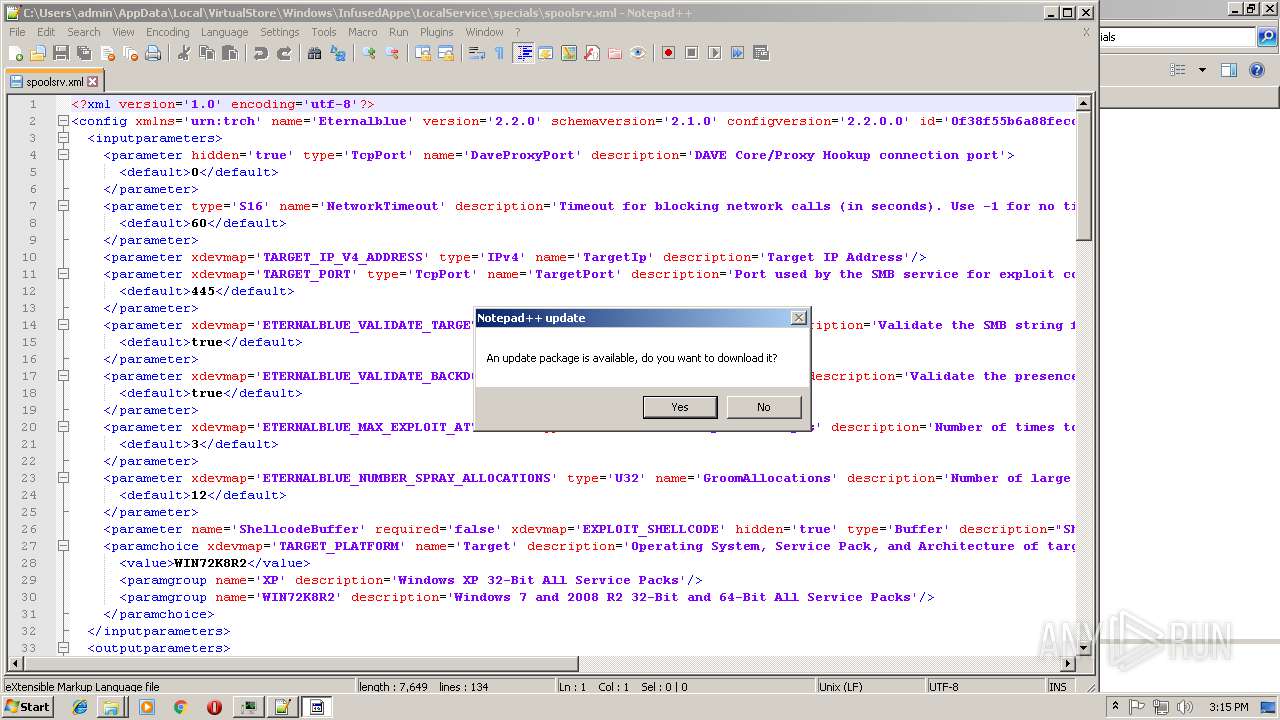Click the Close file toolbar icon
The width and height of the screenshot is (1280, 720).
click(x=107, y=53)
